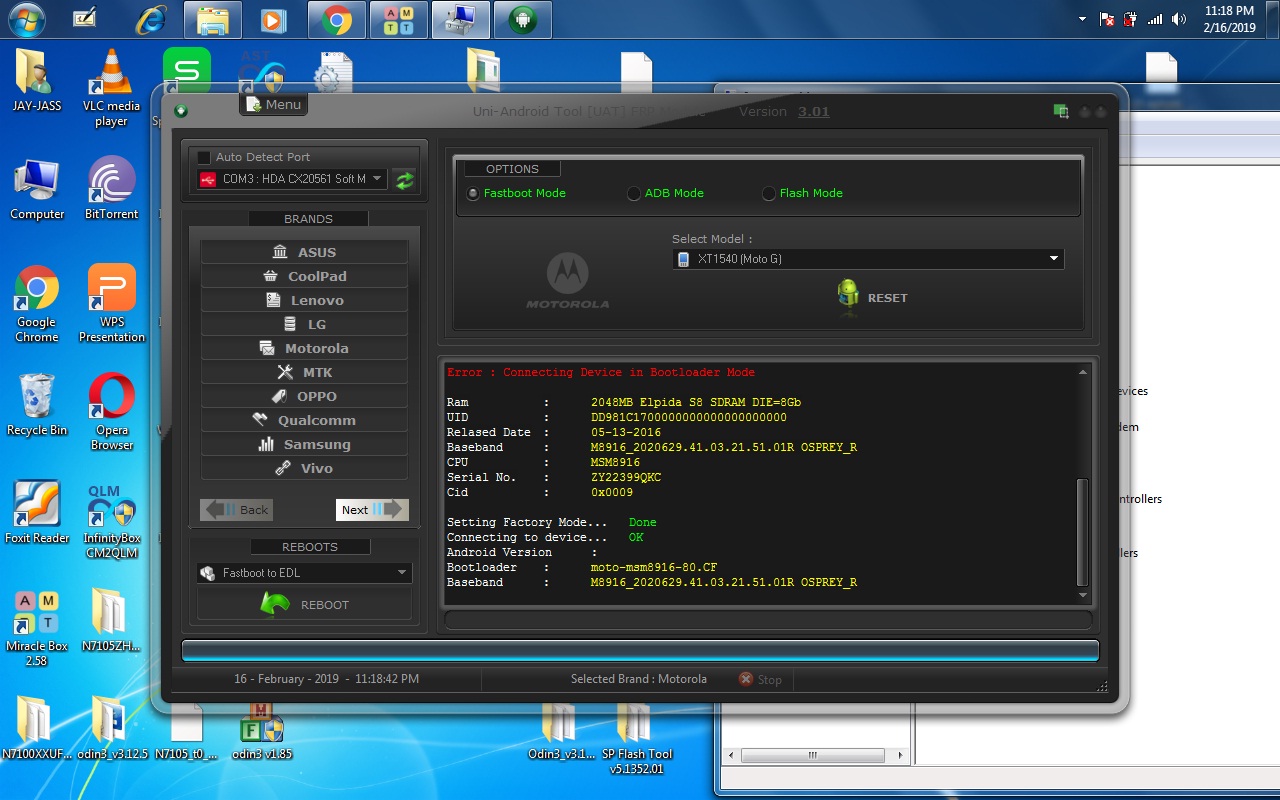Click the log panel vertical scrollbar thumb

point(1082,532)
